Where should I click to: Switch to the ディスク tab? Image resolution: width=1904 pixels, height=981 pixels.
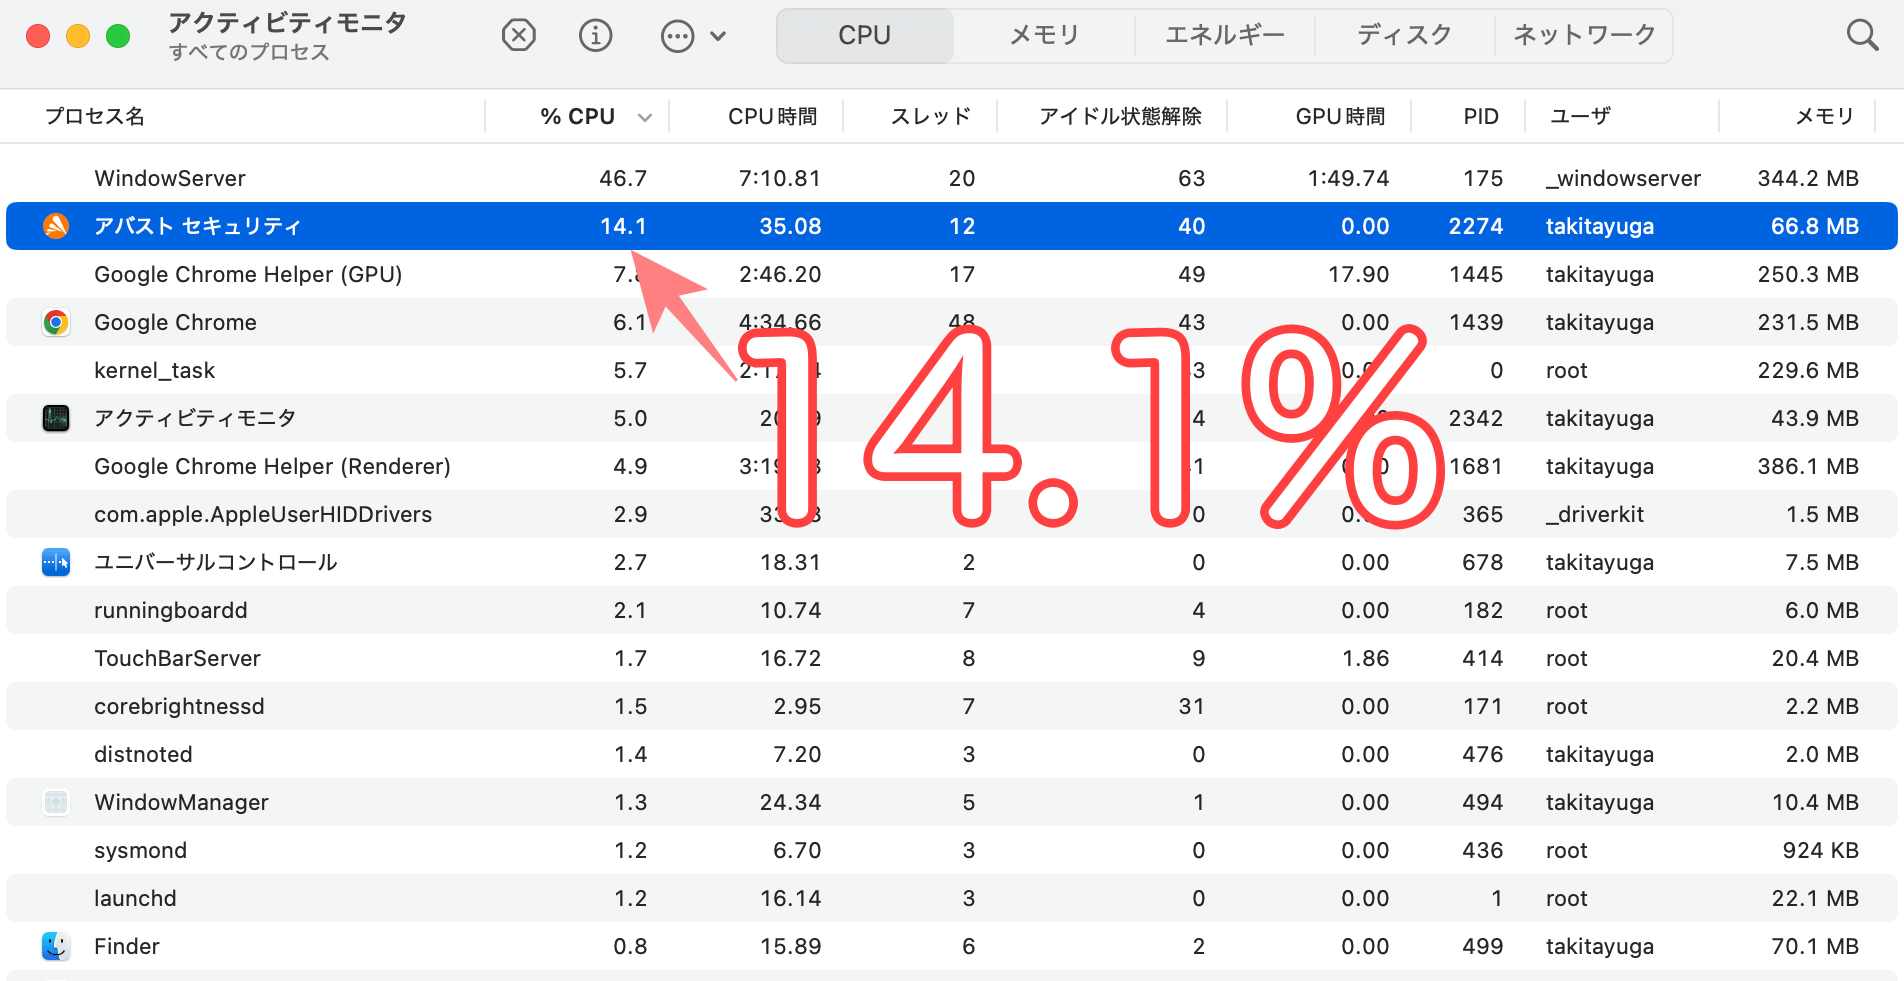[1404, 36]
